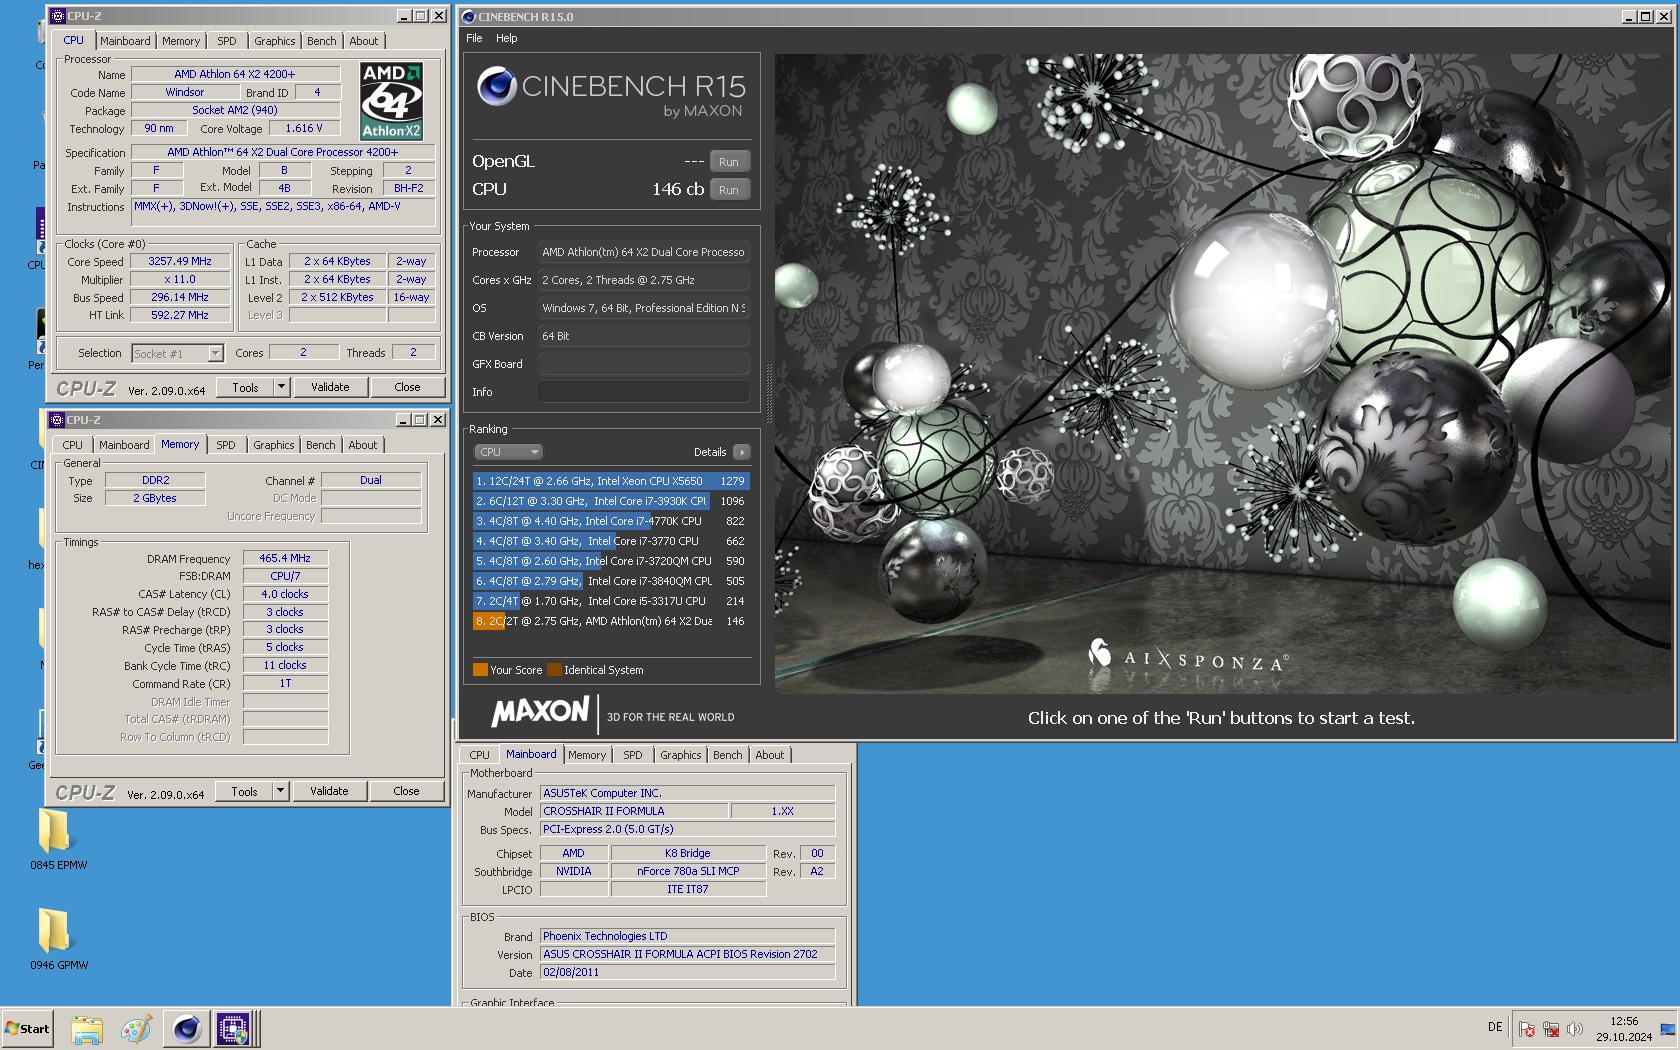Click Close in the Memory CPU-Z window
Viewport: 1680px width, 1050px height.
[x=406, y=791]
